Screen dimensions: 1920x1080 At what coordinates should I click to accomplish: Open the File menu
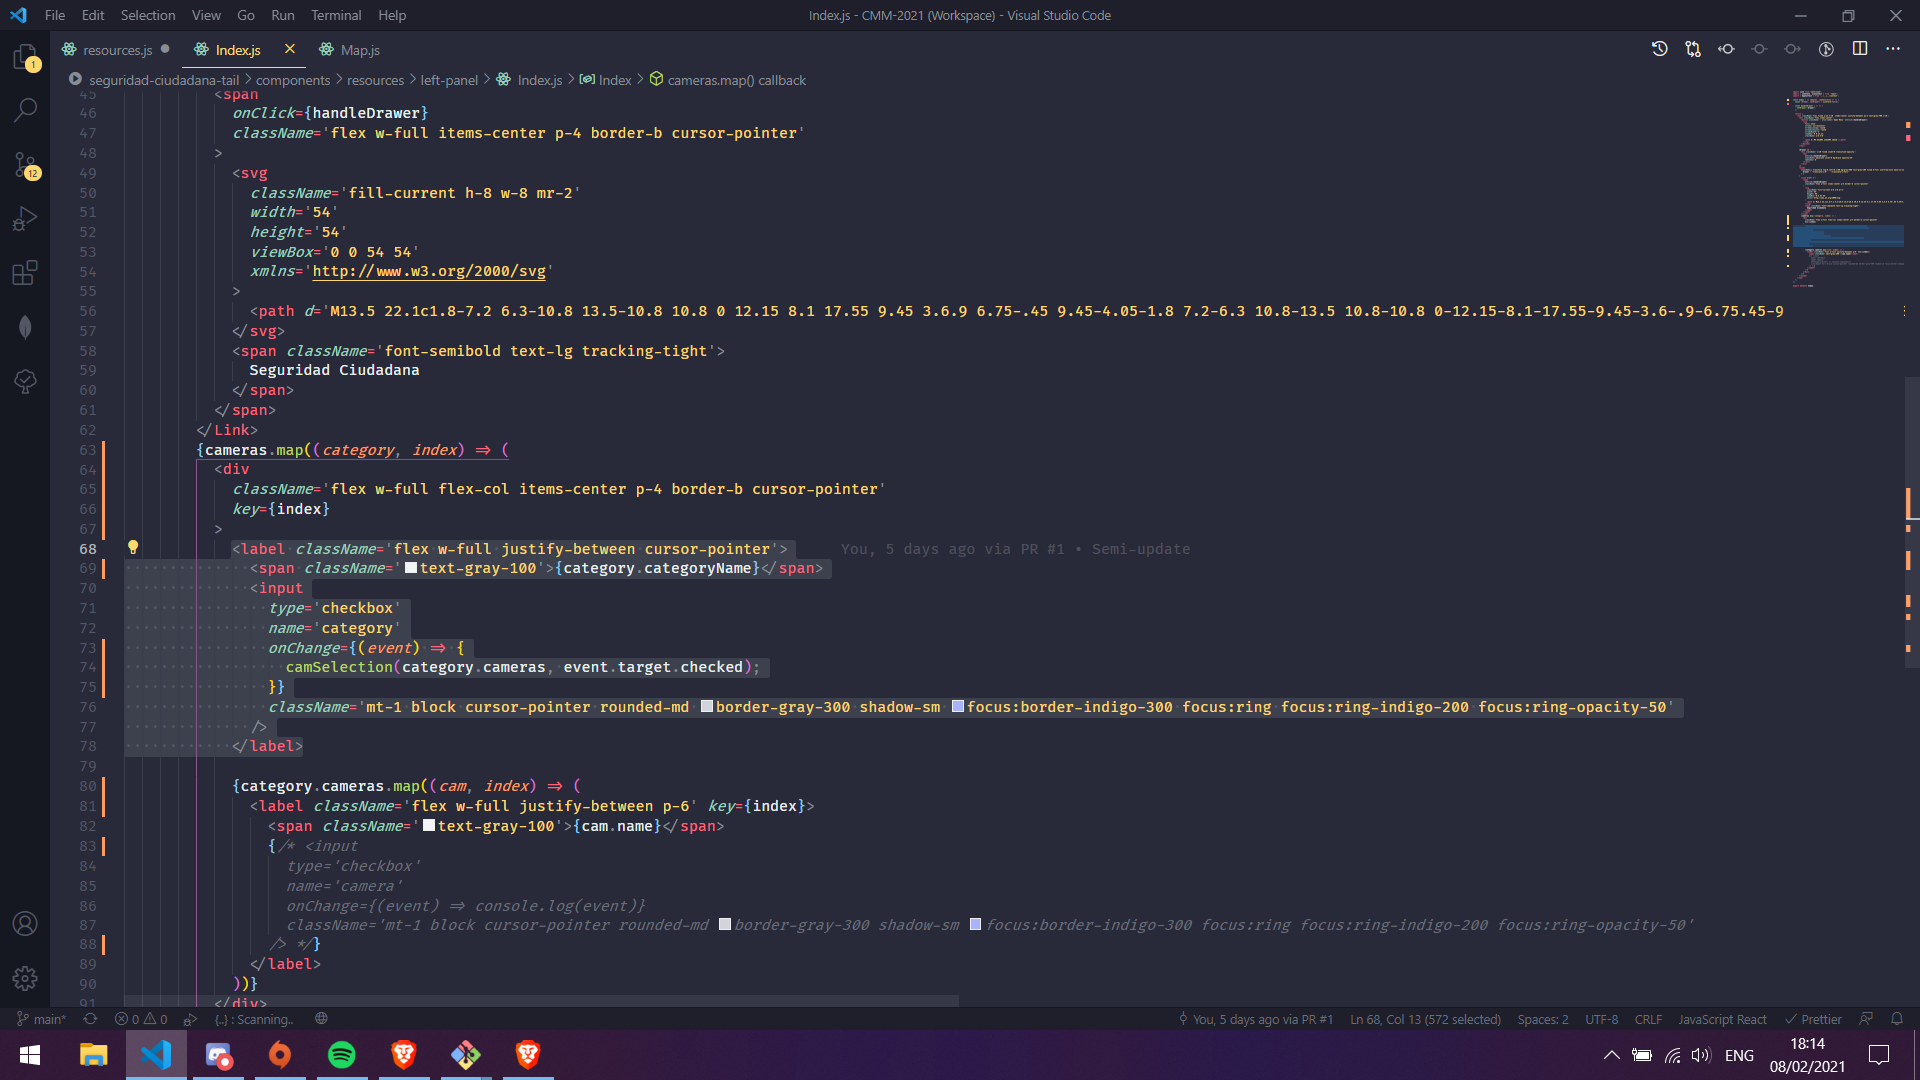click(55, 15)
